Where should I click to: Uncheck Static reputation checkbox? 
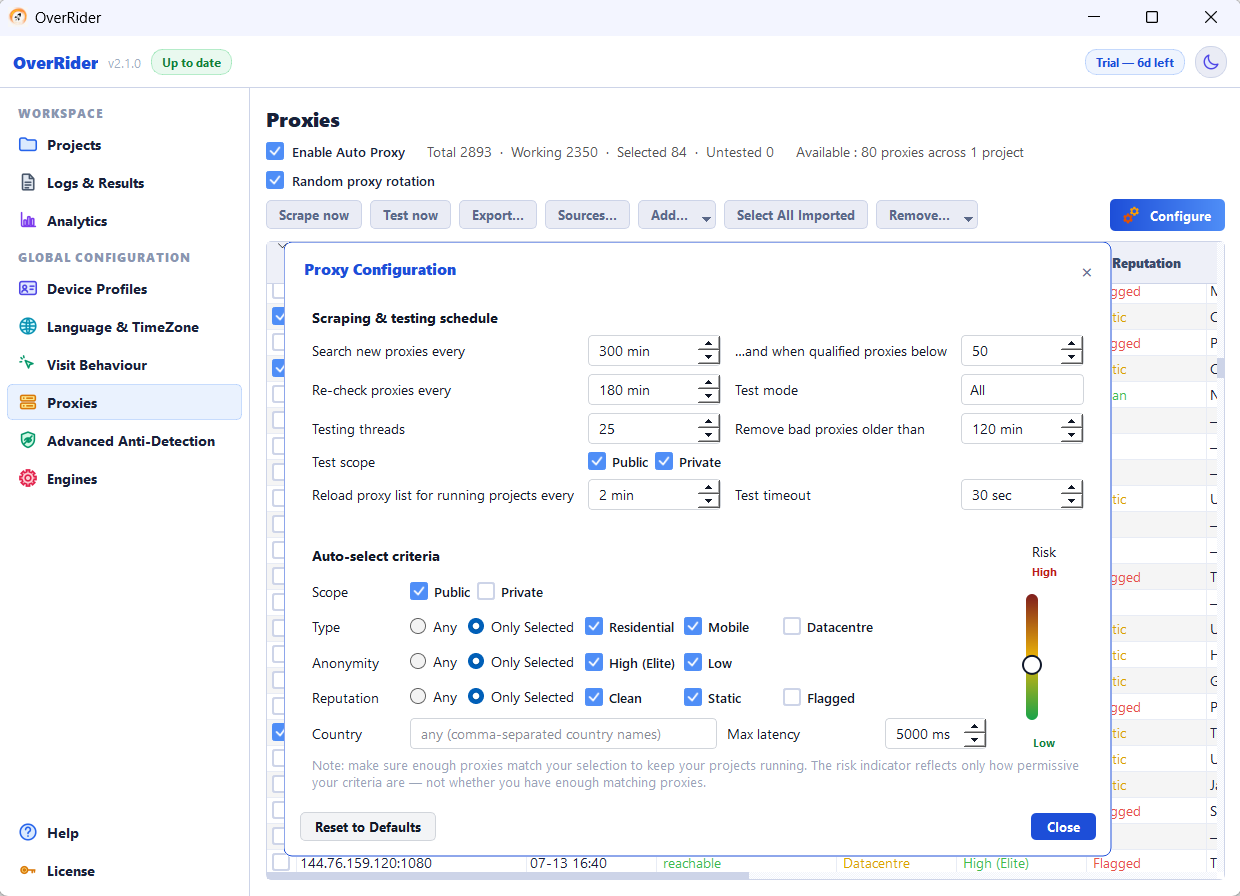tap(693, 697)
